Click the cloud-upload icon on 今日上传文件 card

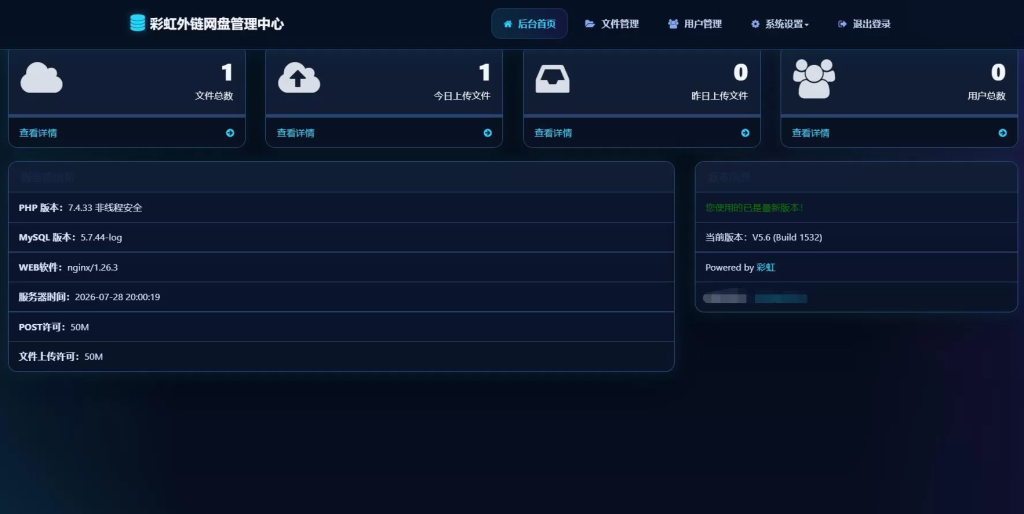tap(299, 78)
